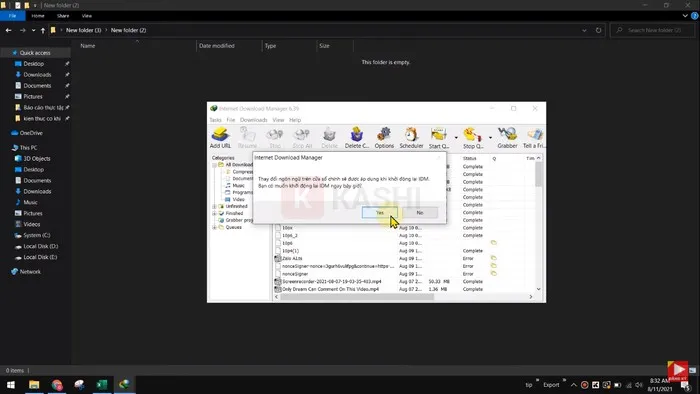Screen dimensions: 700x394
Task: Show hidden tray icons chevron
Action: click(x=574, y=385)
